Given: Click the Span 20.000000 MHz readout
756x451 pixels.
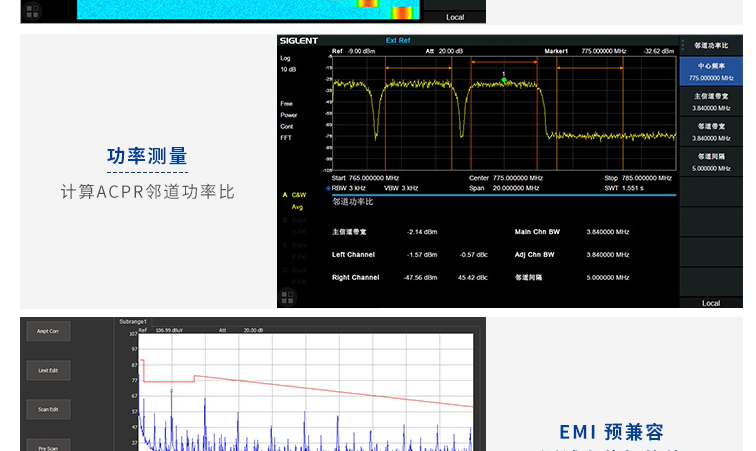Looking at the screenshot, I should 503,187.
